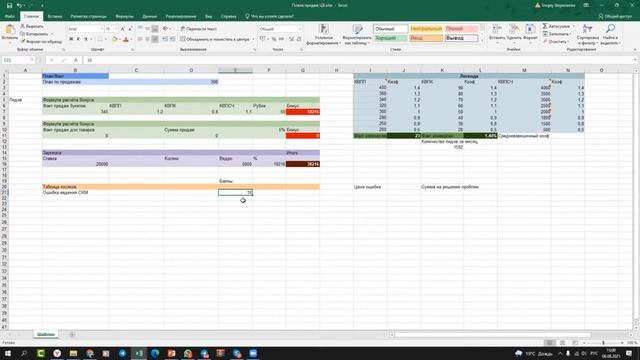This screenshot has width=640, height=360.
Task: Toggle underline formatting (Ч)
Action: tap(86, 39)
